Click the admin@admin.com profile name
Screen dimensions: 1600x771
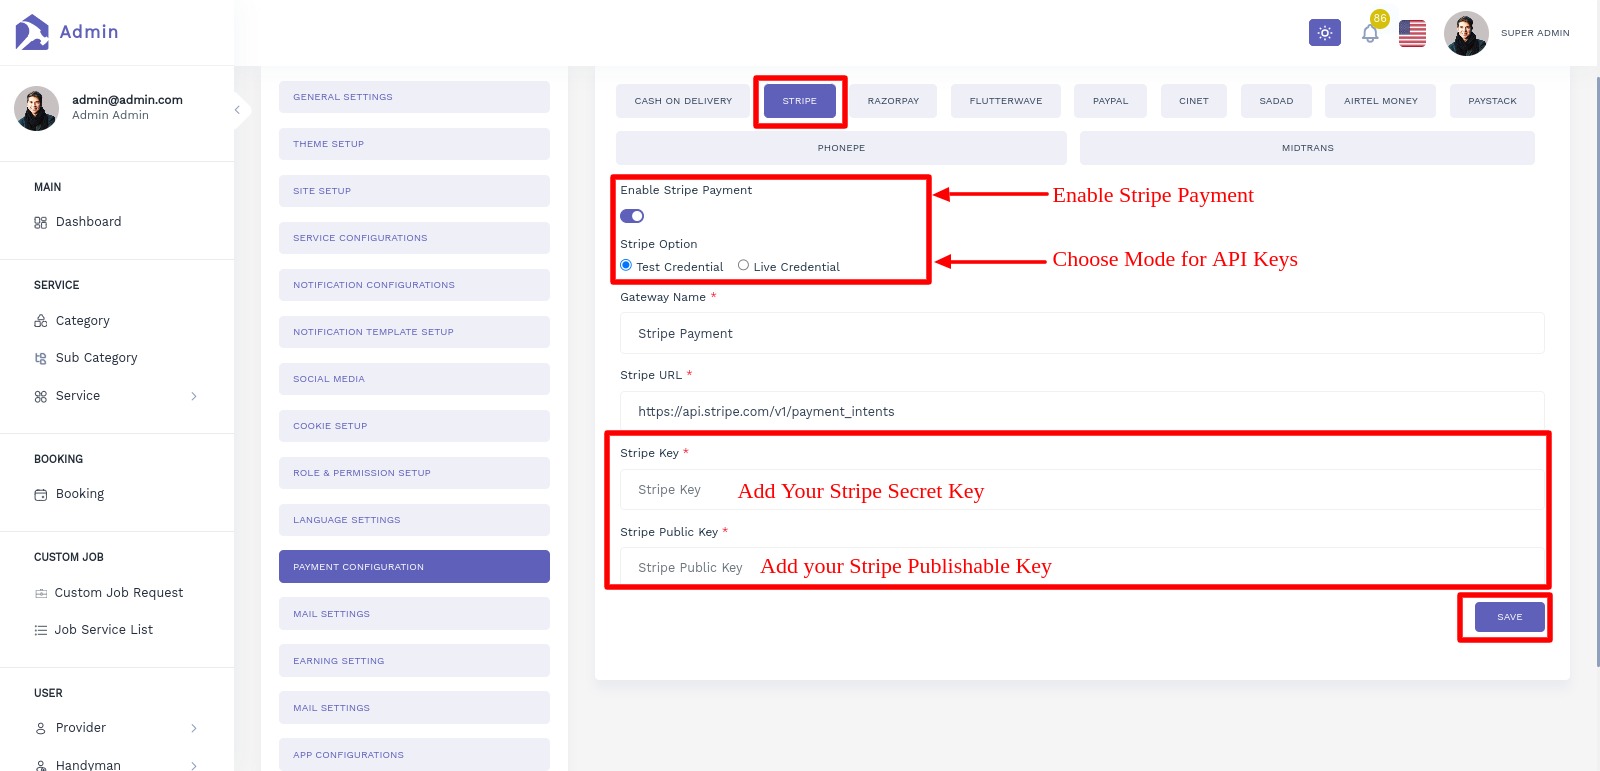coord(127,100)
